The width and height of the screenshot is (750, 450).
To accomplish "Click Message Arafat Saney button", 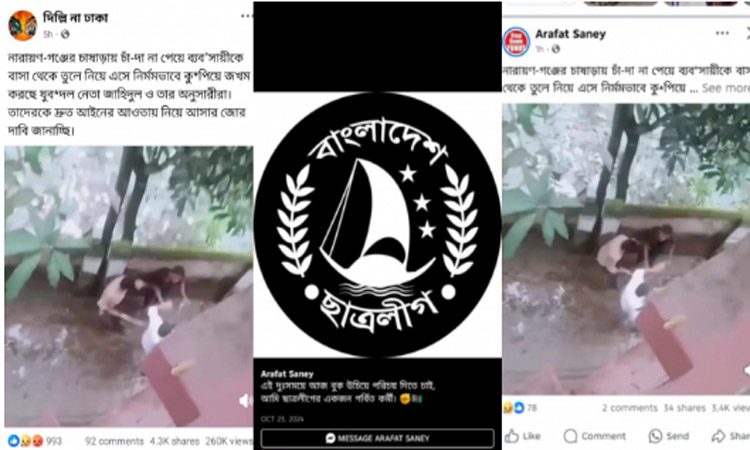I will 377,438.
